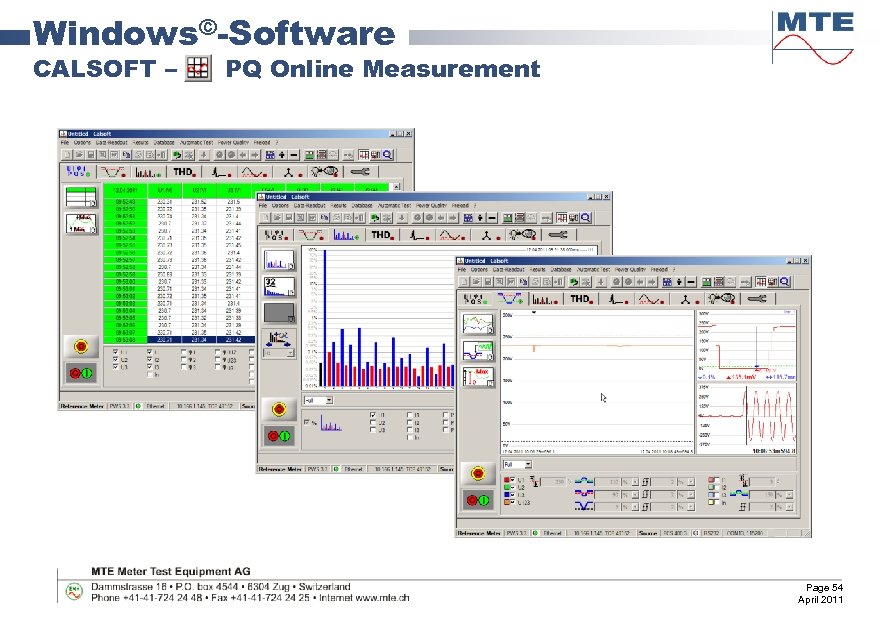
Task: Open the transient spike tab in the middle window
Action: coord(419,235)
